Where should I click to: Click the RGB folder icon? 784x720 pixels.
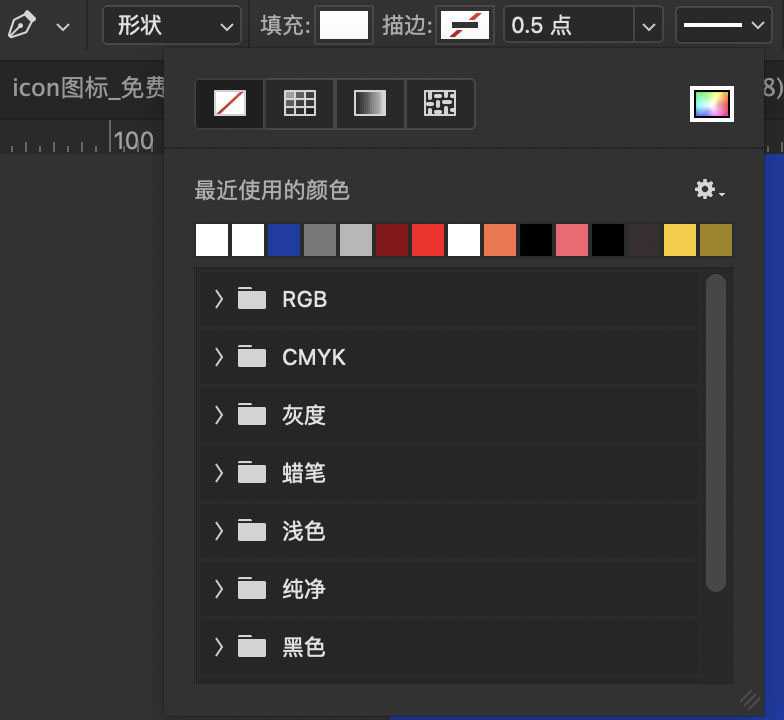point(252,299)
